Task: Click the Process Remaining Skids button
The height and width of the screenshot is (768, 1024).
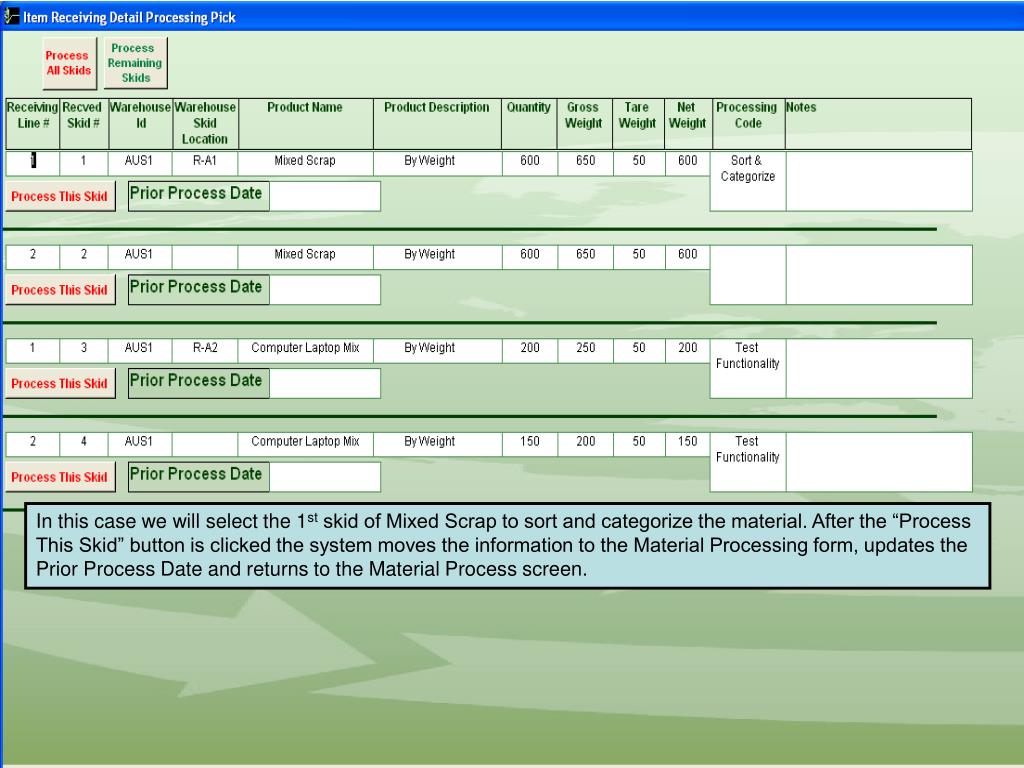Action: point(135,63)
